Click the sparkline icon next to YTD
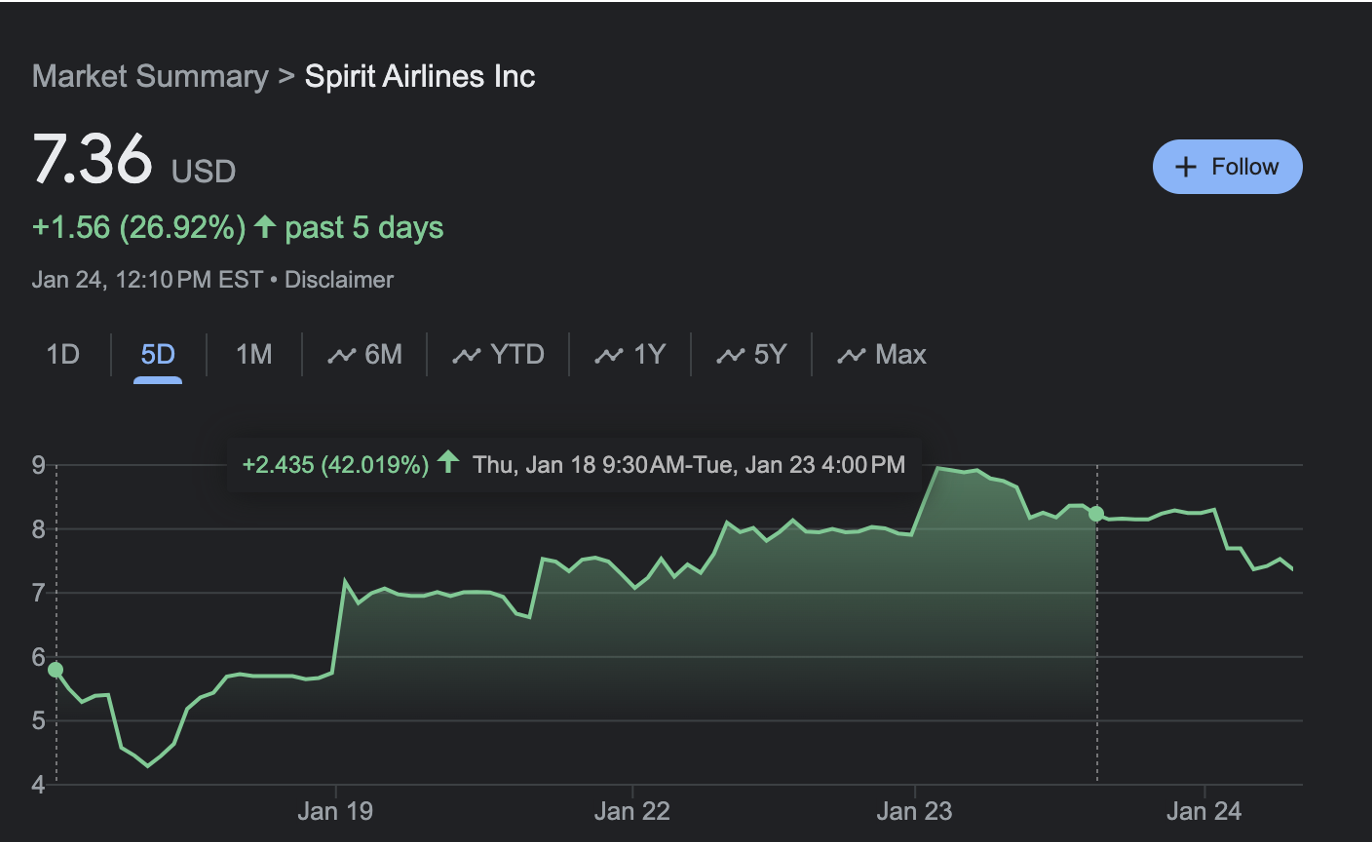The height and width of the screenshot is (842, 1372). [x=467, y=355]
